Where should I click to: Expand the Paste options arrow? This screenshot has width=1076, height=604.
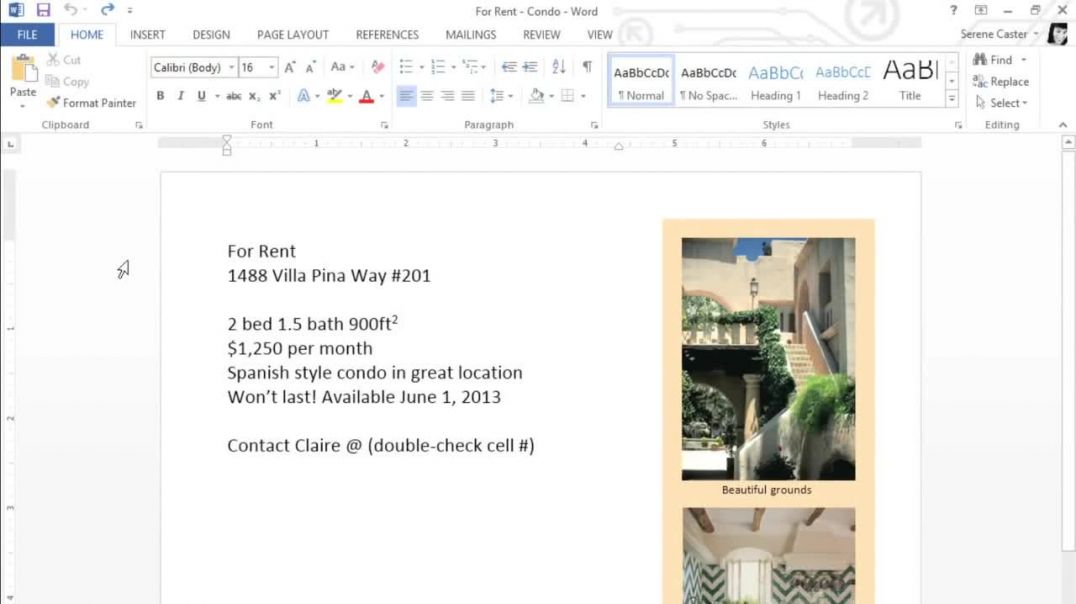[23, 106]
